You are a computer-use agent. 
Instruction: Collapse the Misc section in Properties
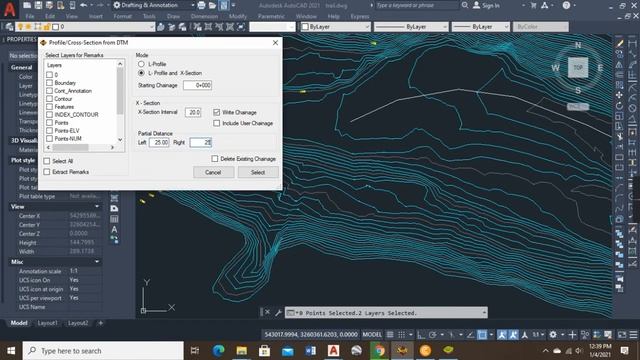tap(97, 262)
